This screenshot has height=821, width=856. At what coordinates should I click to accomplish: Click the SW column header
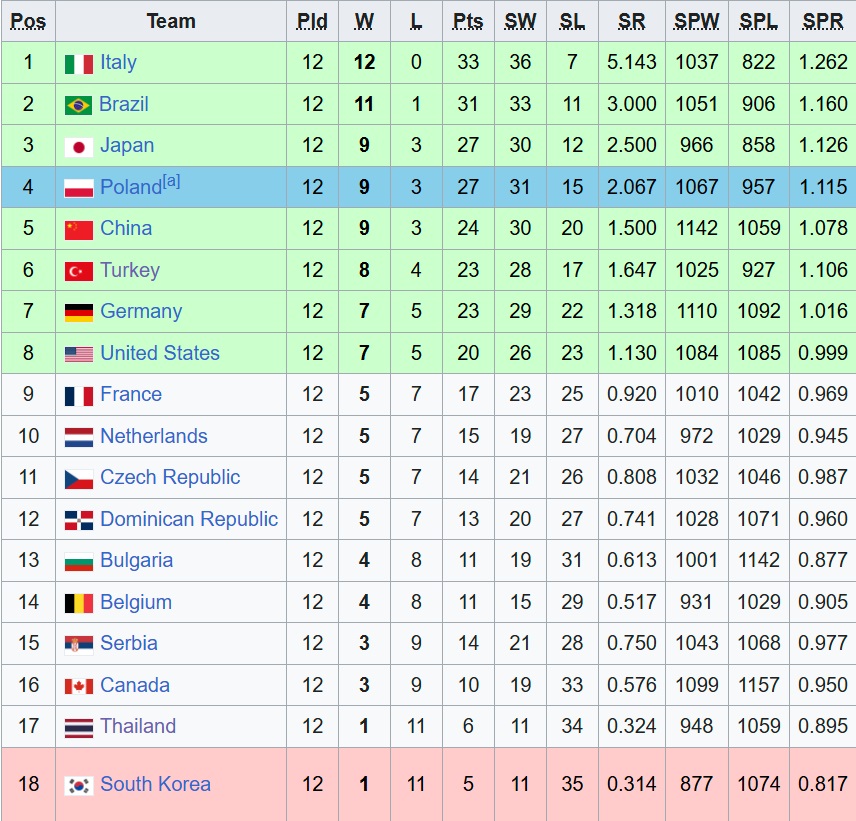520,21
